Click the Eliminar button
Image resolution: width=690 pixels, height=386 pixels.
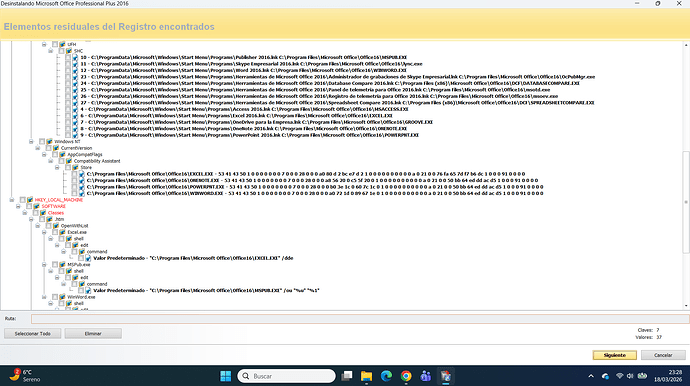tap(93, 334)
